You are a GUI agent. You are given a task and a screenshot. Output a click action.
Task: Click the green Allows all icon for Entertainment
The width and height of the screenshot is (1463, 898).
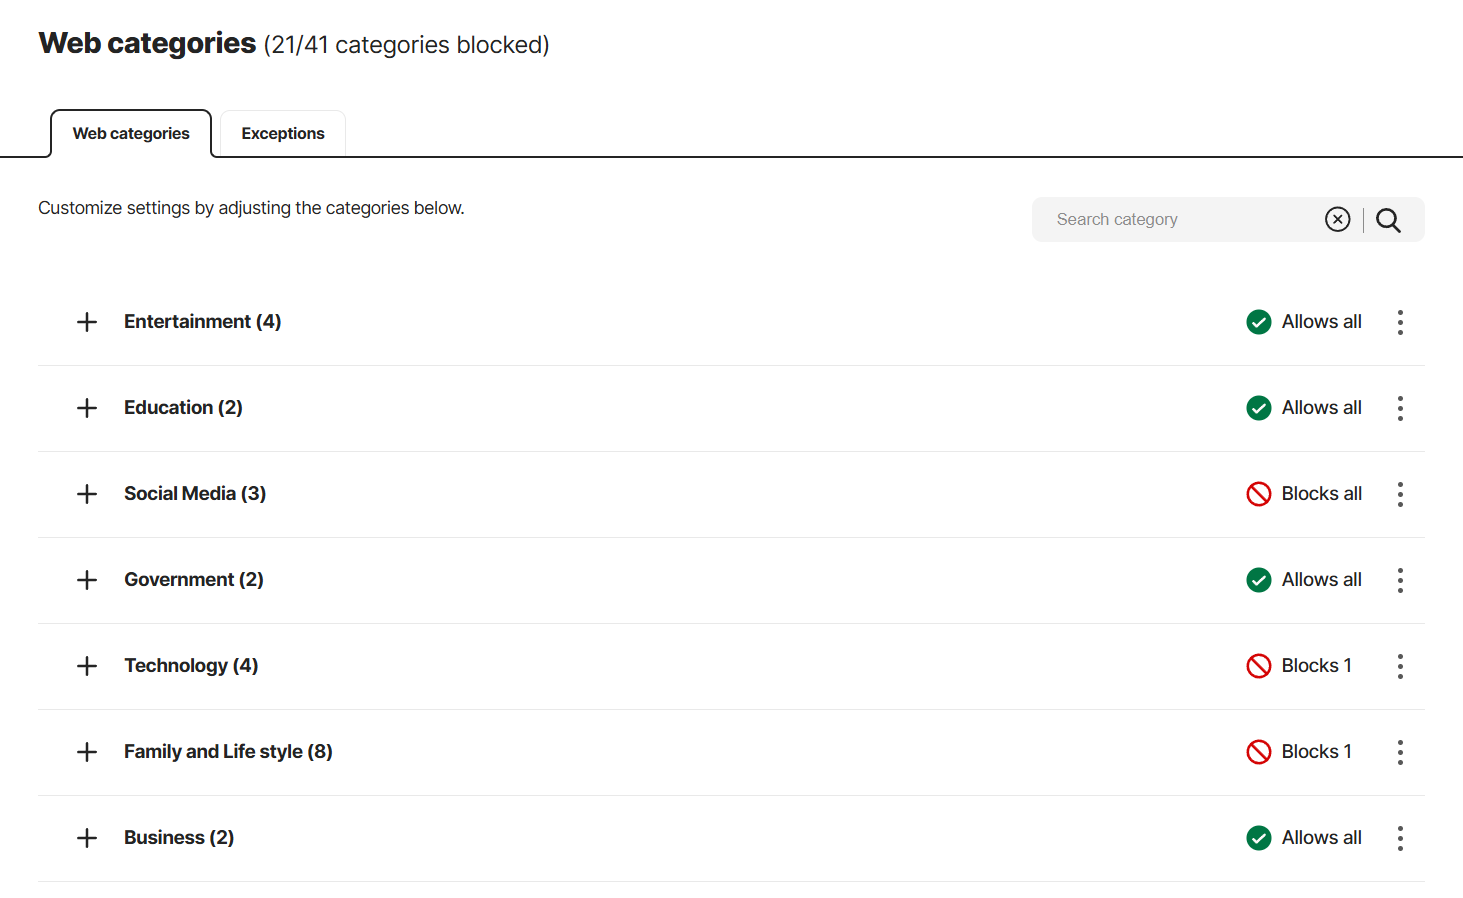(1258, 321)
